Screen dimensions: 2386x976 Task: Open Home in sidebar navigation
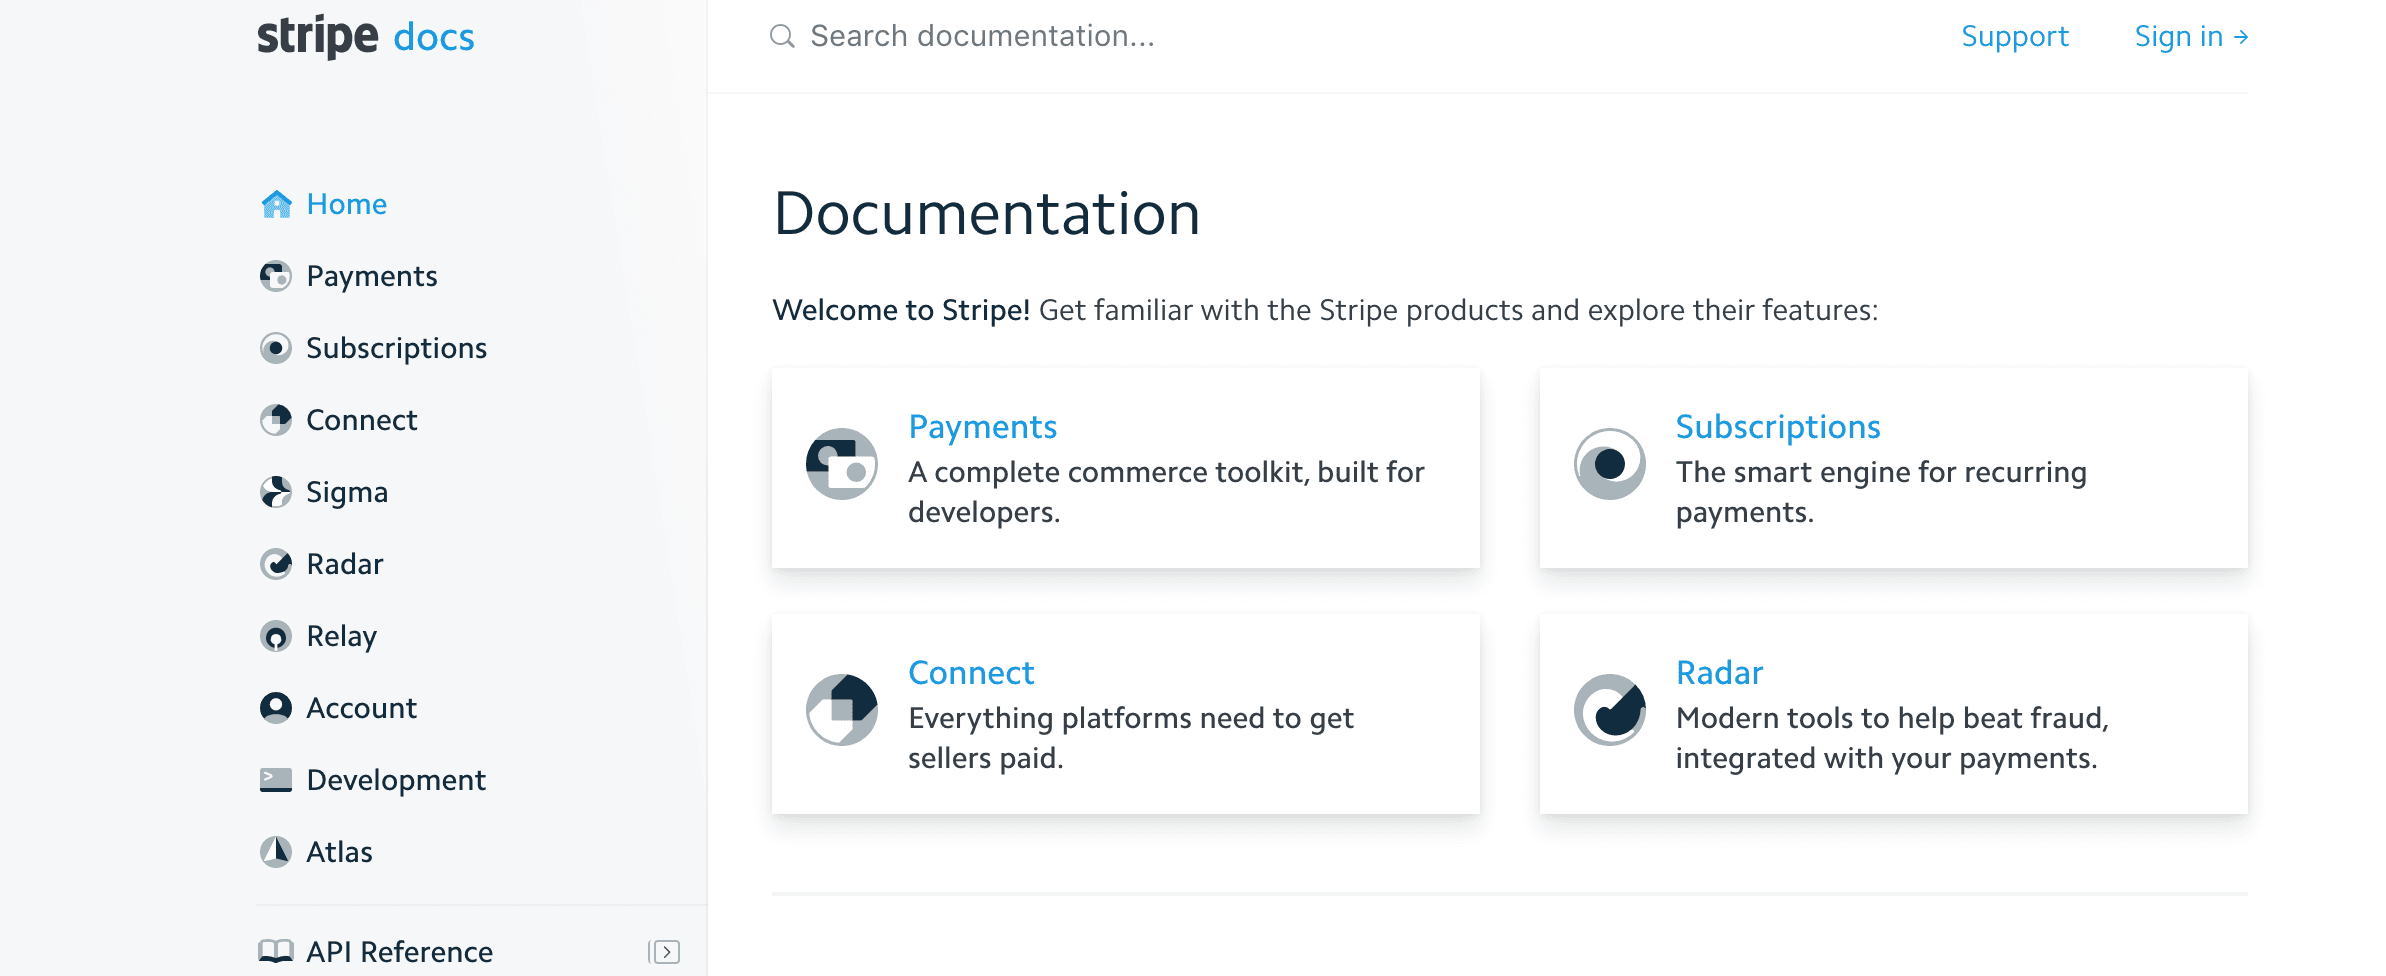point(346,204)
